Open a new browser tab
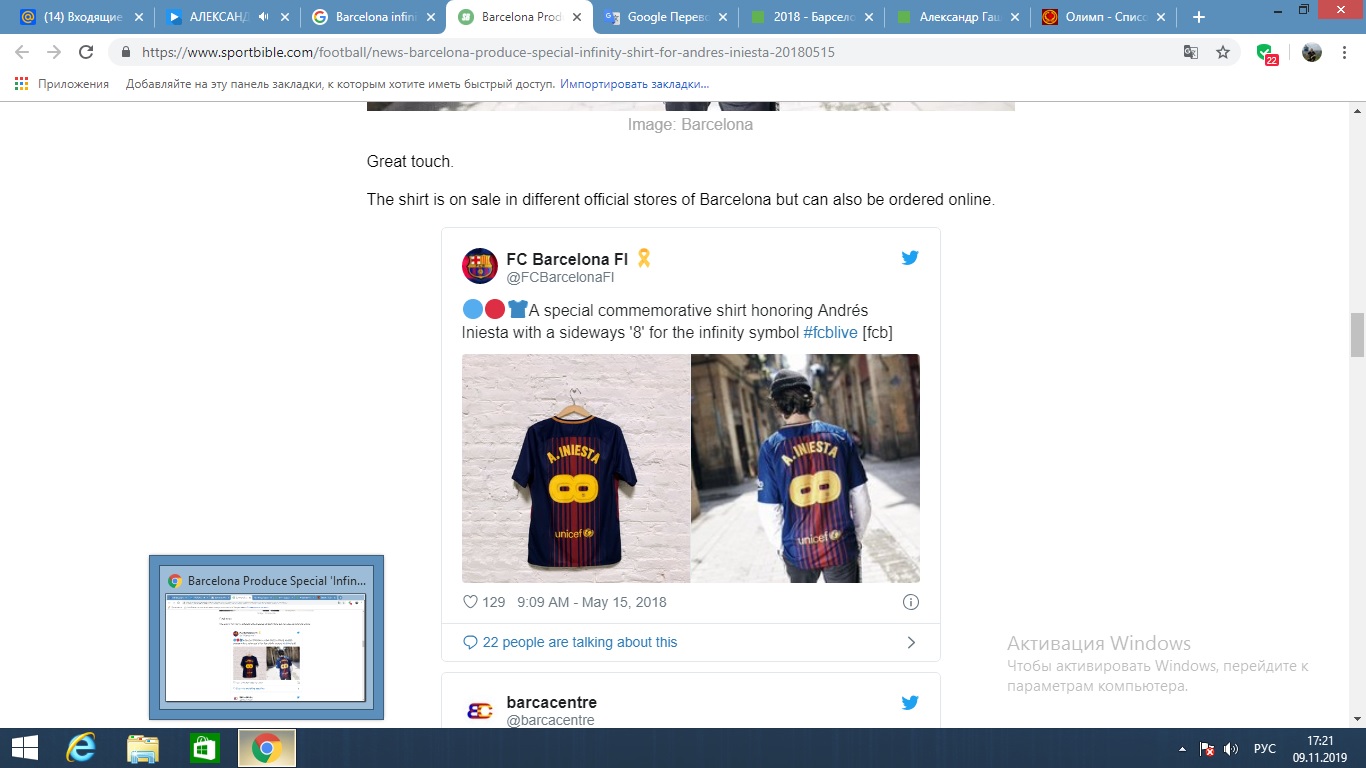Image resolution: width=1366 pixels, height=768 pixels. 1199,17
